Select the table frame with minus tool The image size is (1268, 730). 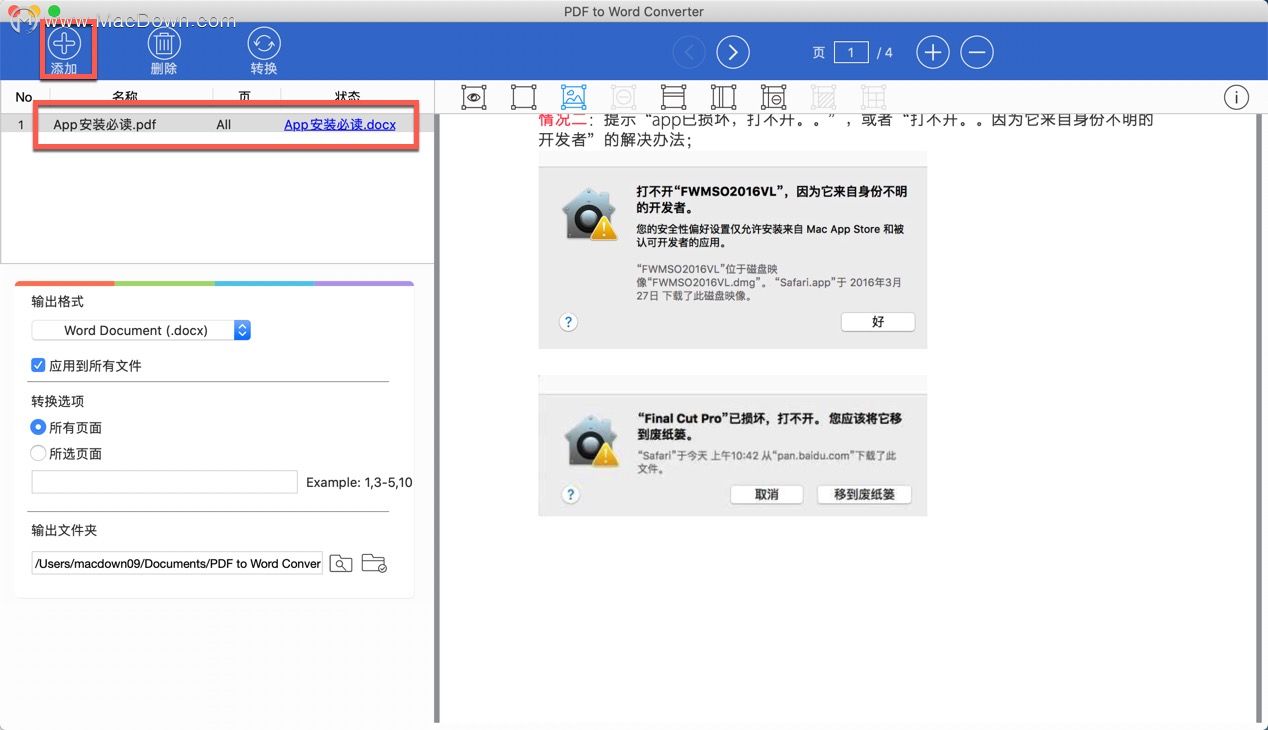pos(773,97)
